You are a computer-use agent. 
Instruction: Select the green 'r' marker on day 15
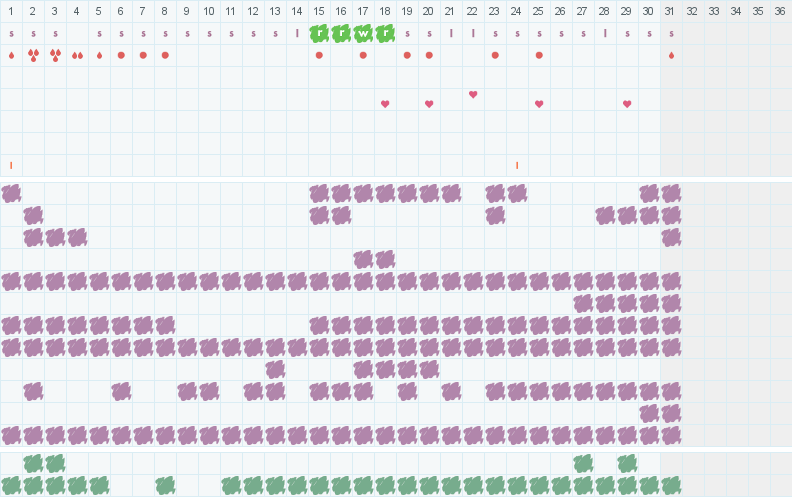(x=319, y=33)
